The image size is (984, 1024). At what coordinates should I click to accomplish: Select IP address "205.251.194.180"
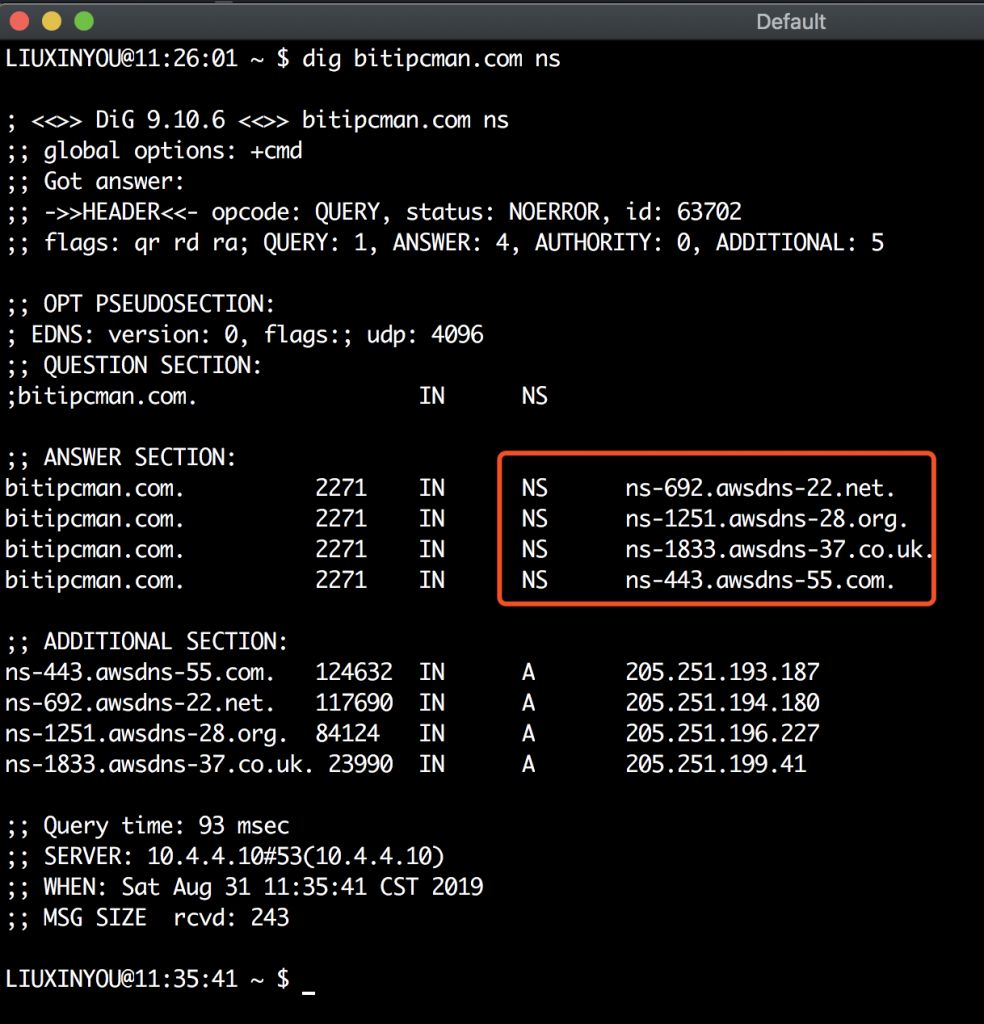click(722, 703)
